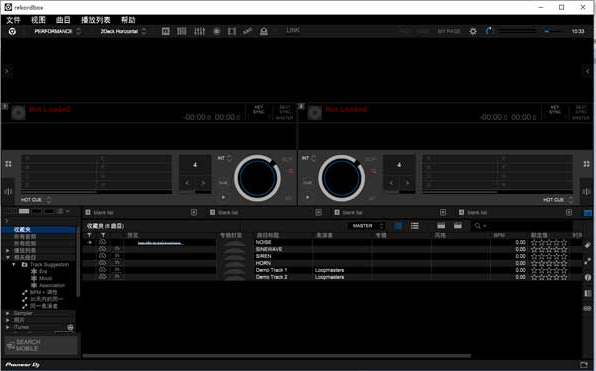Image resolution: width=596 pixels, height=371 pixels.
Task: Open the 曲目 menu
Action: point(63,20)
